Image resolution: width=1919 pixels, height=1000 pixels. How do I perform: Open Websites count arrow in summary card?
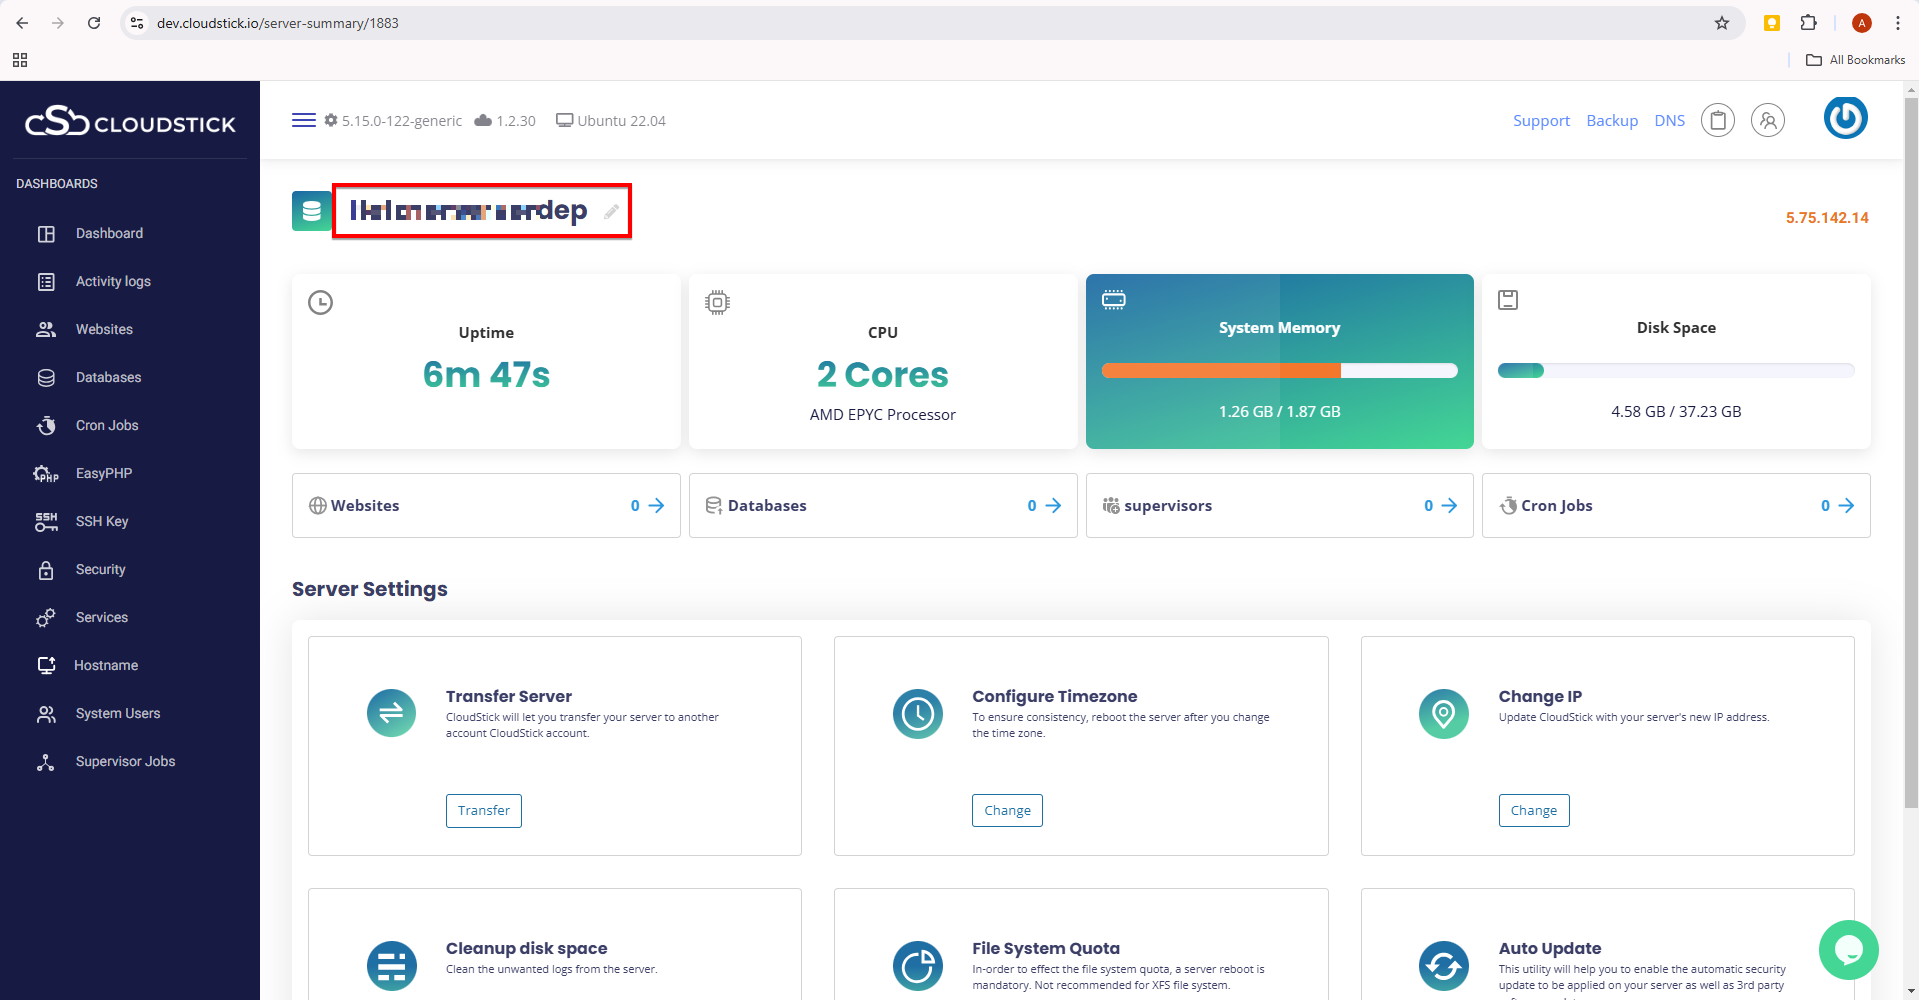(x=656, y=506)
